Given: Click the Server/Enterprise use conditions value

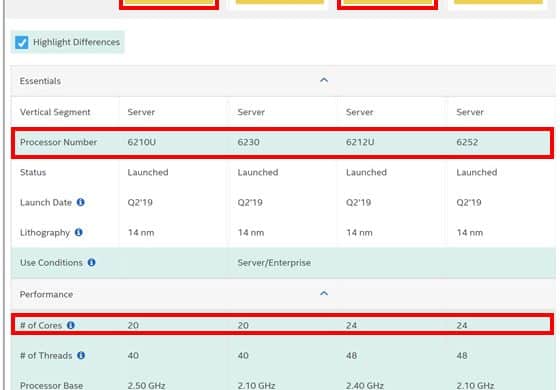Looking at the screenshot, I should pyautogui.click(x=274, y=263).
